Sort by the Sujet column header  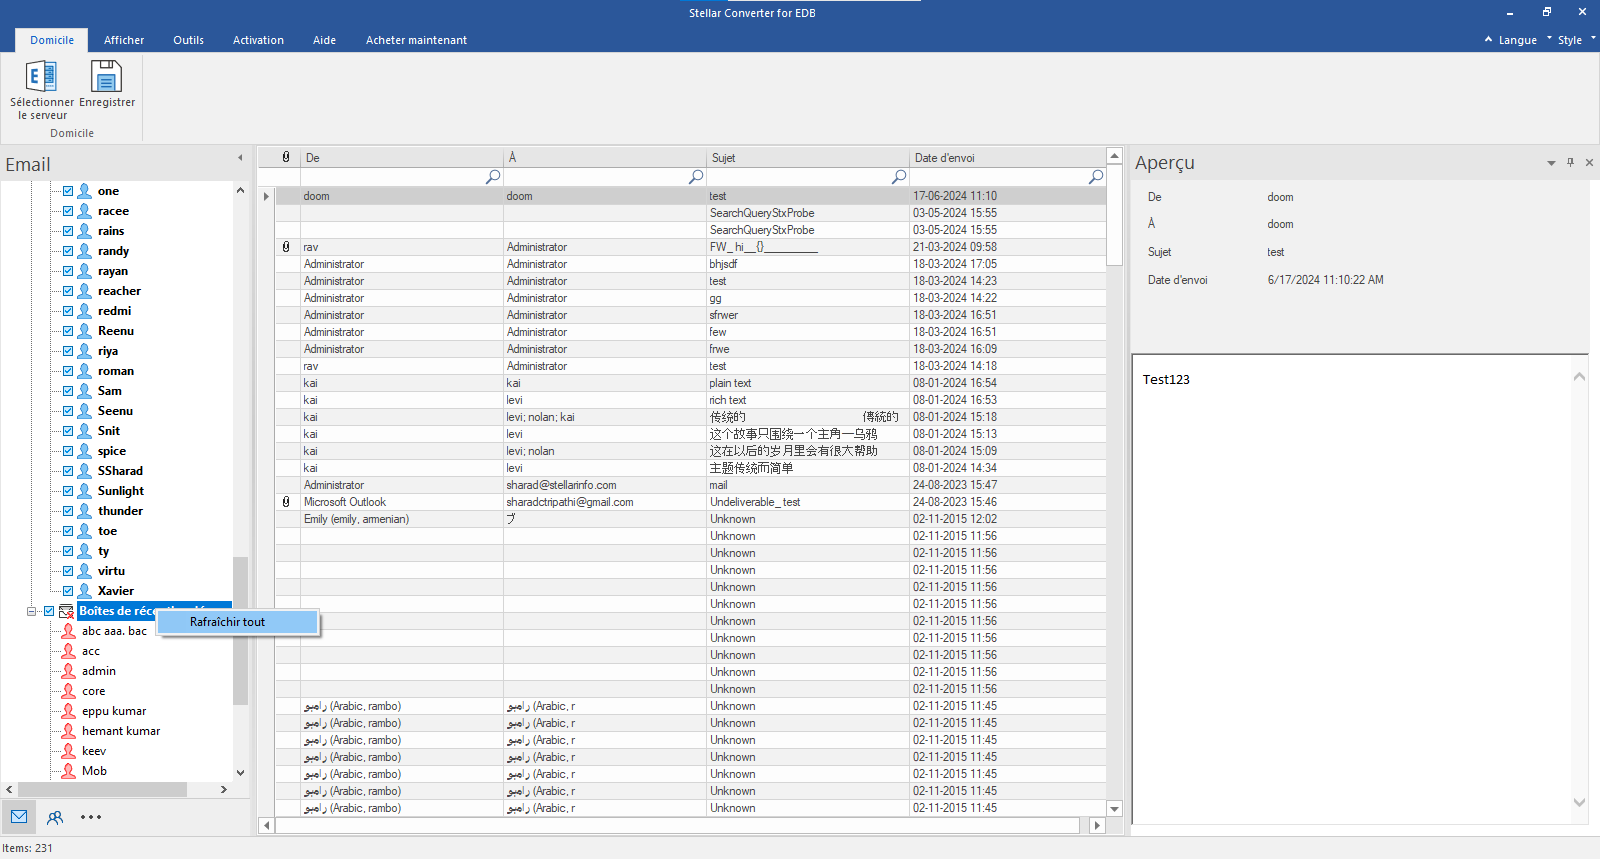(x=808, y=157)
